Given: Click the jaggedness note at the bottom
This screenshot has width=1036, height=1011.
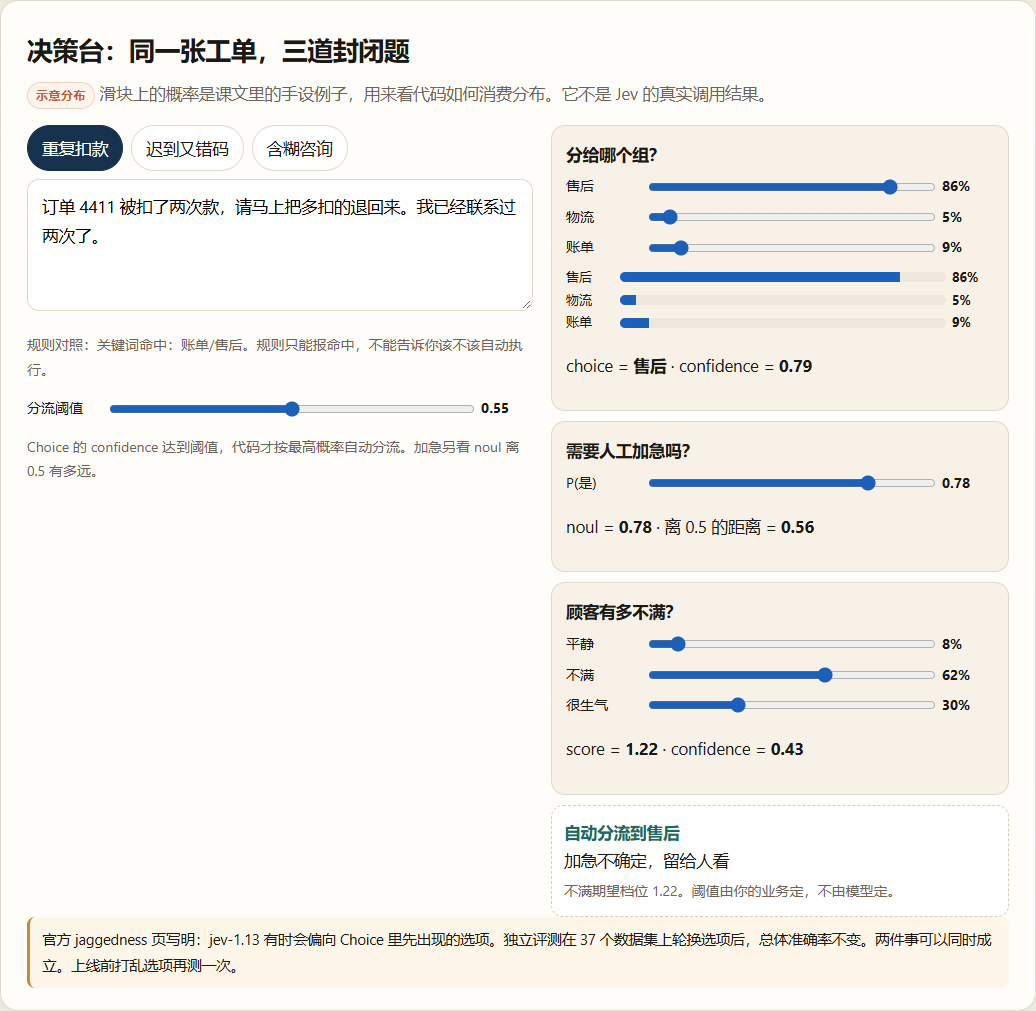Looking at the screenshot, I should pos(518,952).
